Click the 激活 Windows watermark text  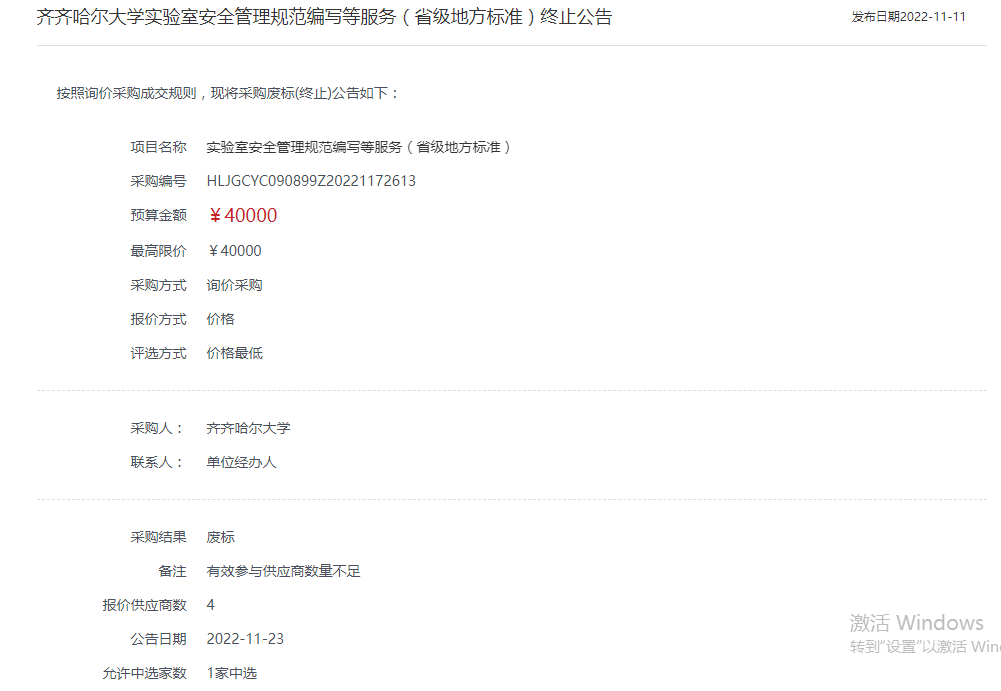[x=917, y=623]
